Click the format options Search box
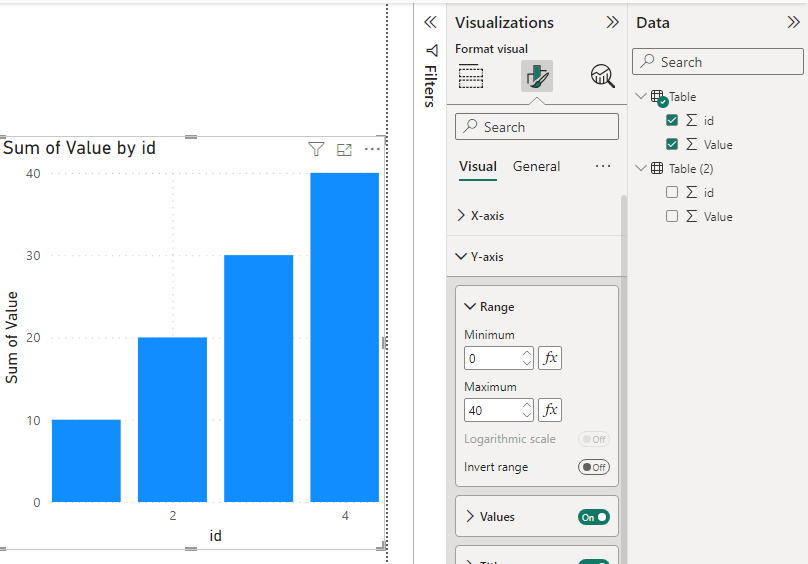 [x=536, y=127]
